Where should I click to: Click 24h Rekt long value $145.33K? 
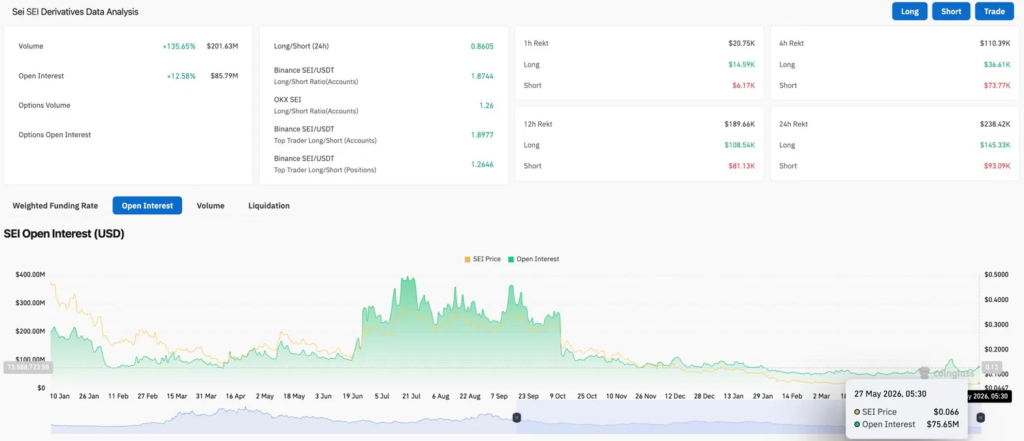tap(995, 145)
